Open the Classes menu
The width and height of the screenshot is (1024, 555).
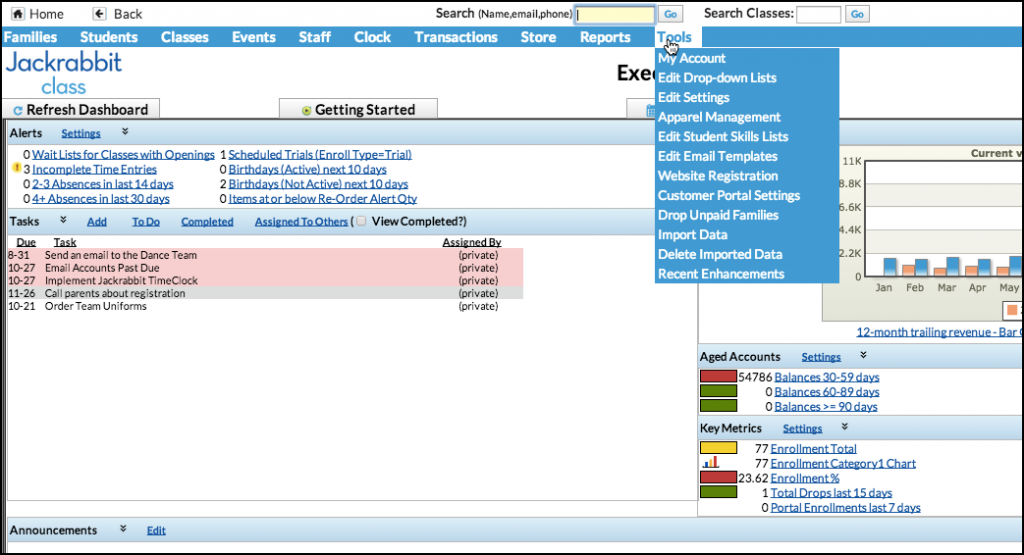pyautogui.click(x=185, y=37)
